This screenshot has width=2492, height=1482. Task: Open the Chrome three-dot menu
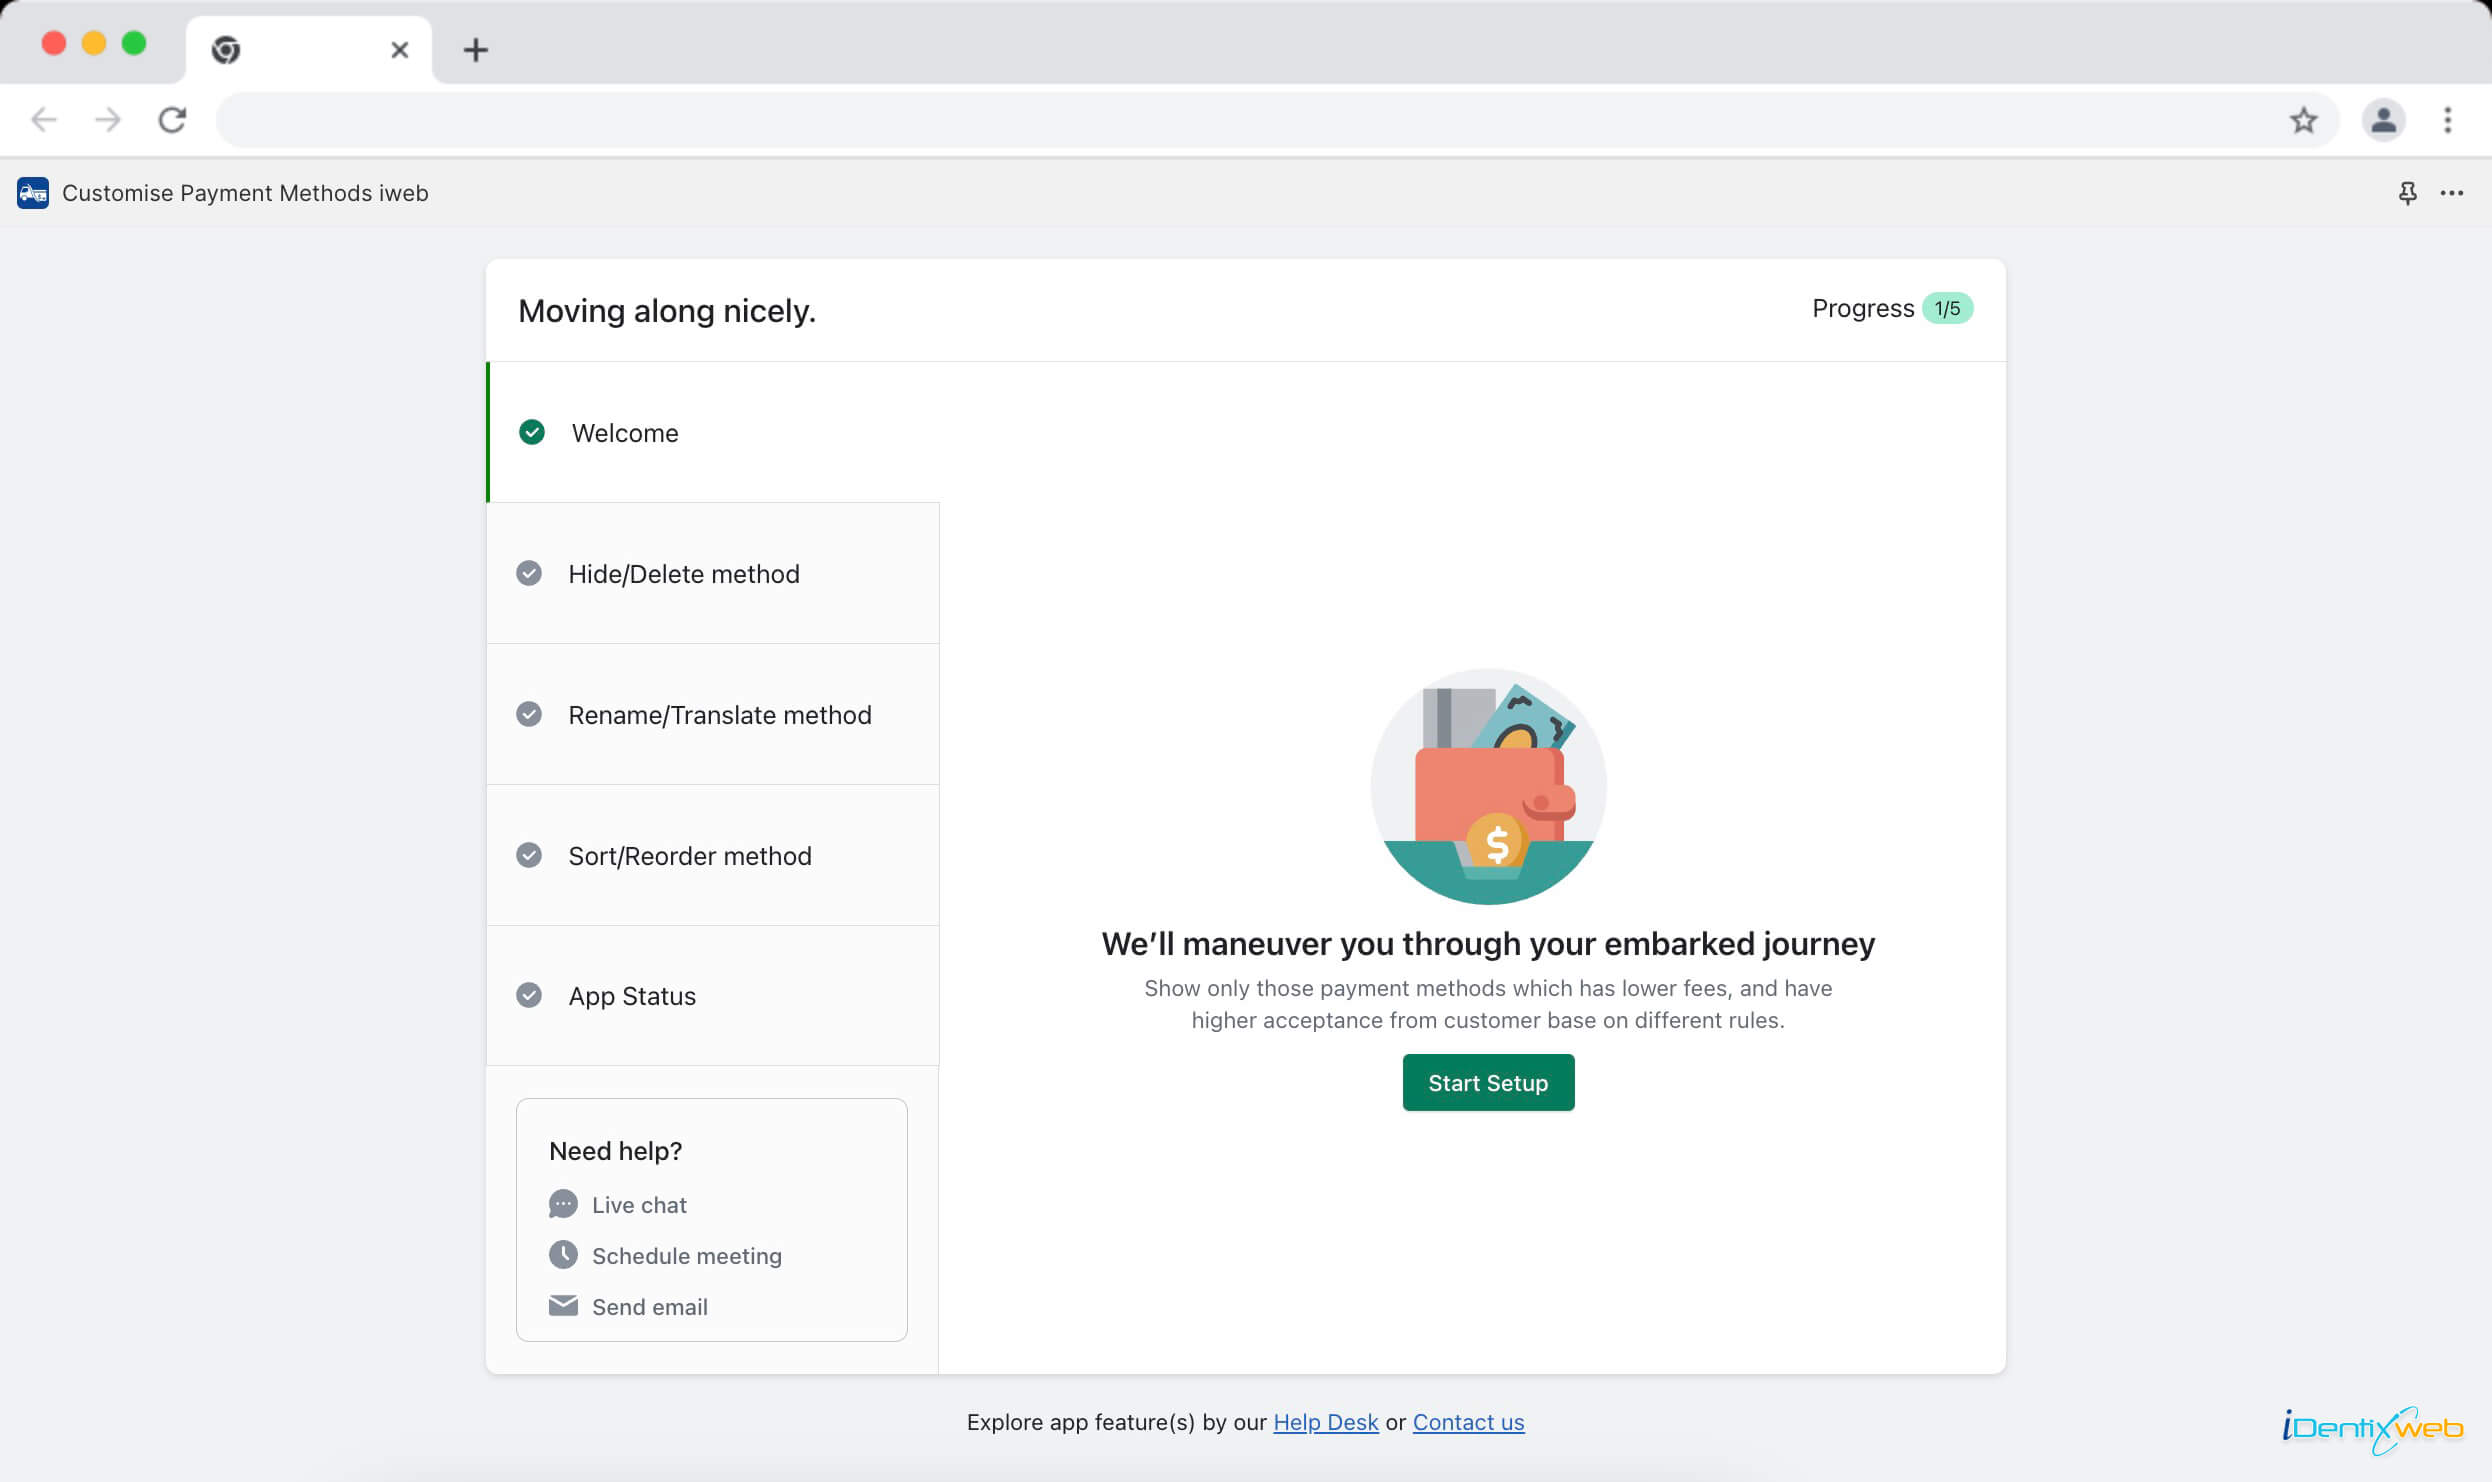tap(2448, 120)
